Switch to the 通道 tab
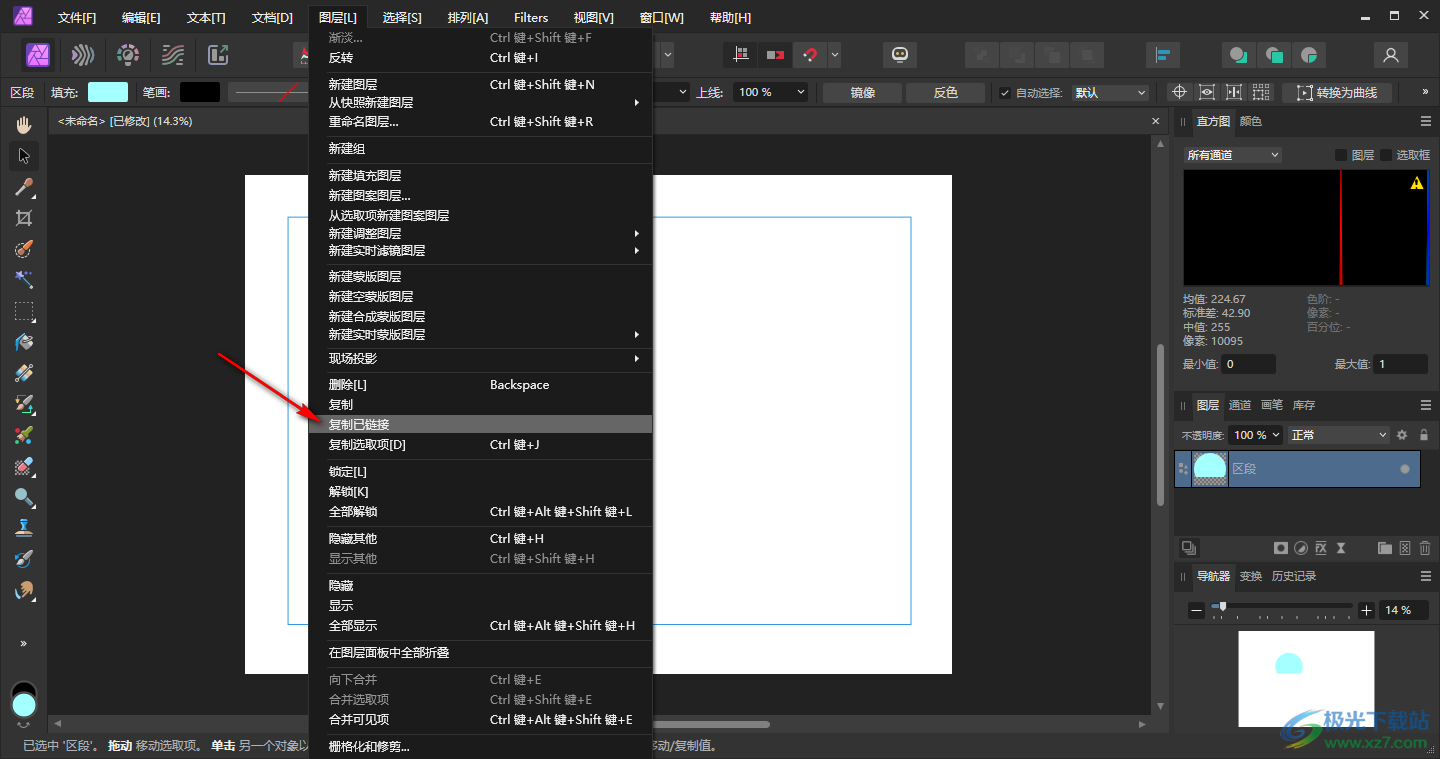1440x759 pixels. coord(1239,405)
